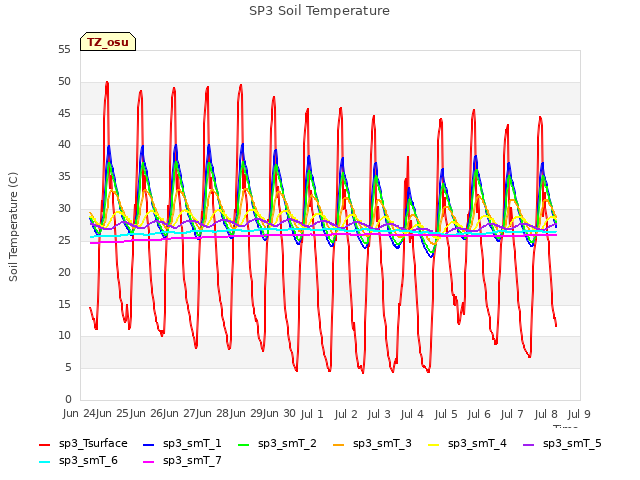Image resolution: width=640 pixels, height=480 pixels.
Task: Click the orange sp3_smT_3 legend swatch
Action: (339, 444)
